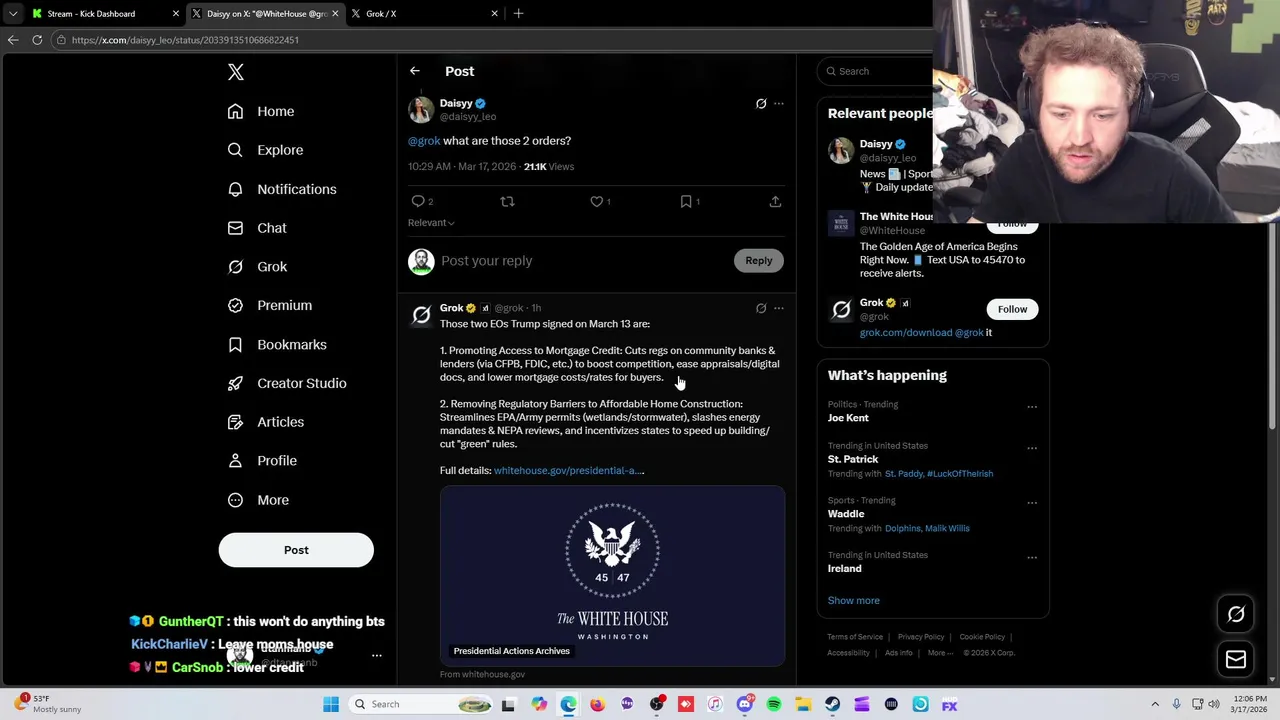The image size is (1280, 720).
Task: Open the whitehouse.gov presidential actions link
Action: [x=569, y=471]
